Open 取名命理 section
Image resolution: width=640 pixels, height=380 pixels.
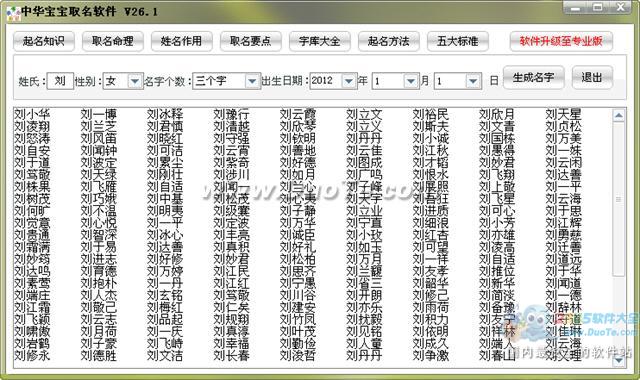point(113,41)
